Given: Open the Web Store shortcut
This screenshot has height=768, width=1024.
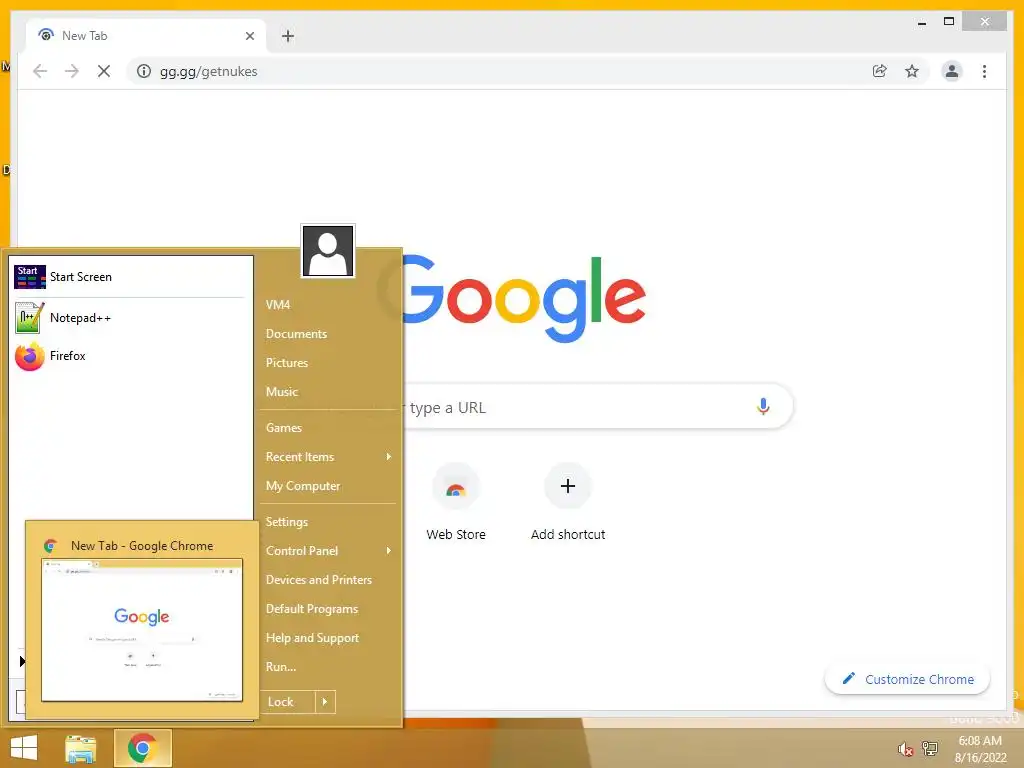Looking at the screenshot, I should [456, 503].
